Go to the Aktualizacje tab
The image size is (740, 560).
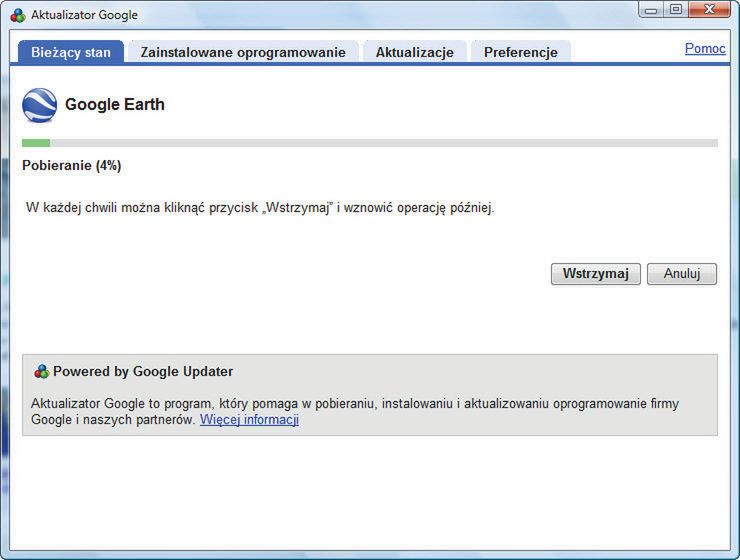(414, 52)
